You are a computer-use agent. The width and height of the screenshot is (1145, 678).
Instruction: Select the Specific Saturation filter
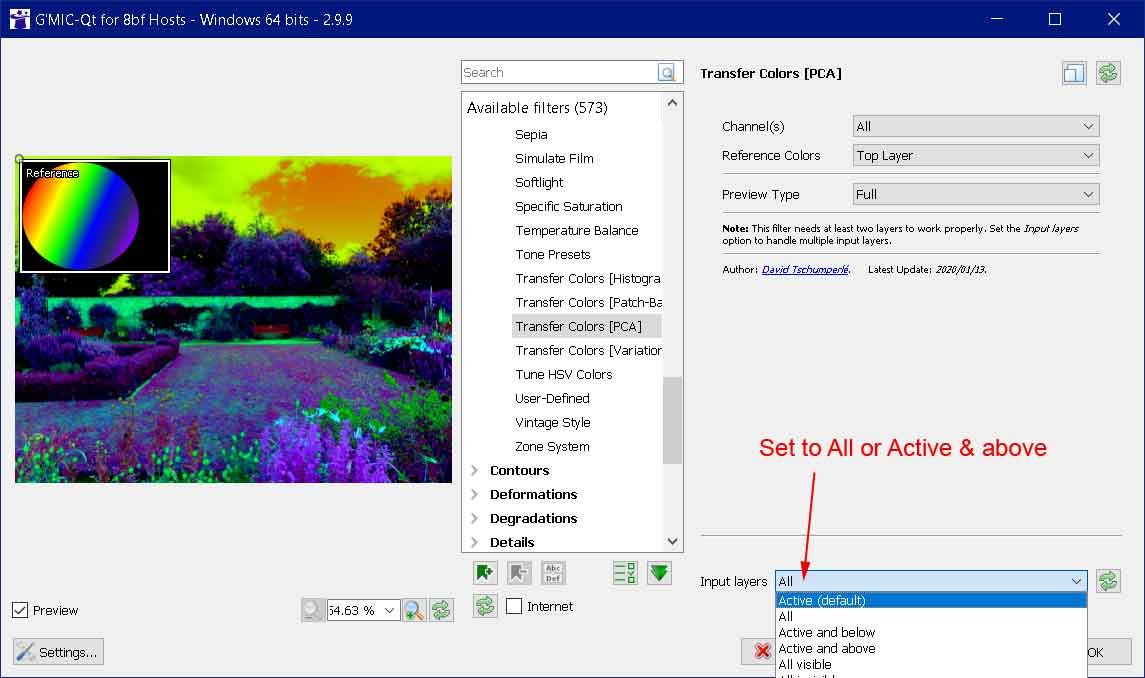569,207
